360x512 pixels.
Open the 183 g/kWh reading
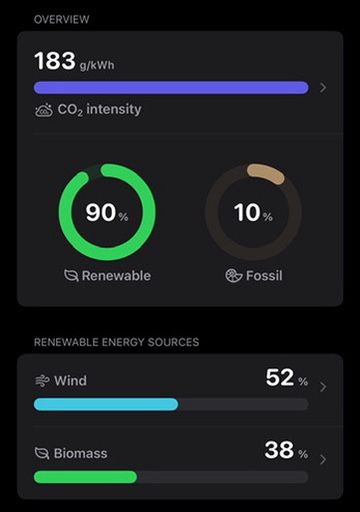pos(74,61)
